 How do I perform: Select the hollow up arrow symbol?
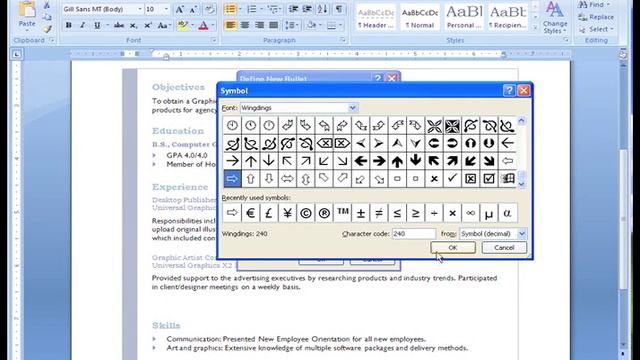(x=251, y=178)
